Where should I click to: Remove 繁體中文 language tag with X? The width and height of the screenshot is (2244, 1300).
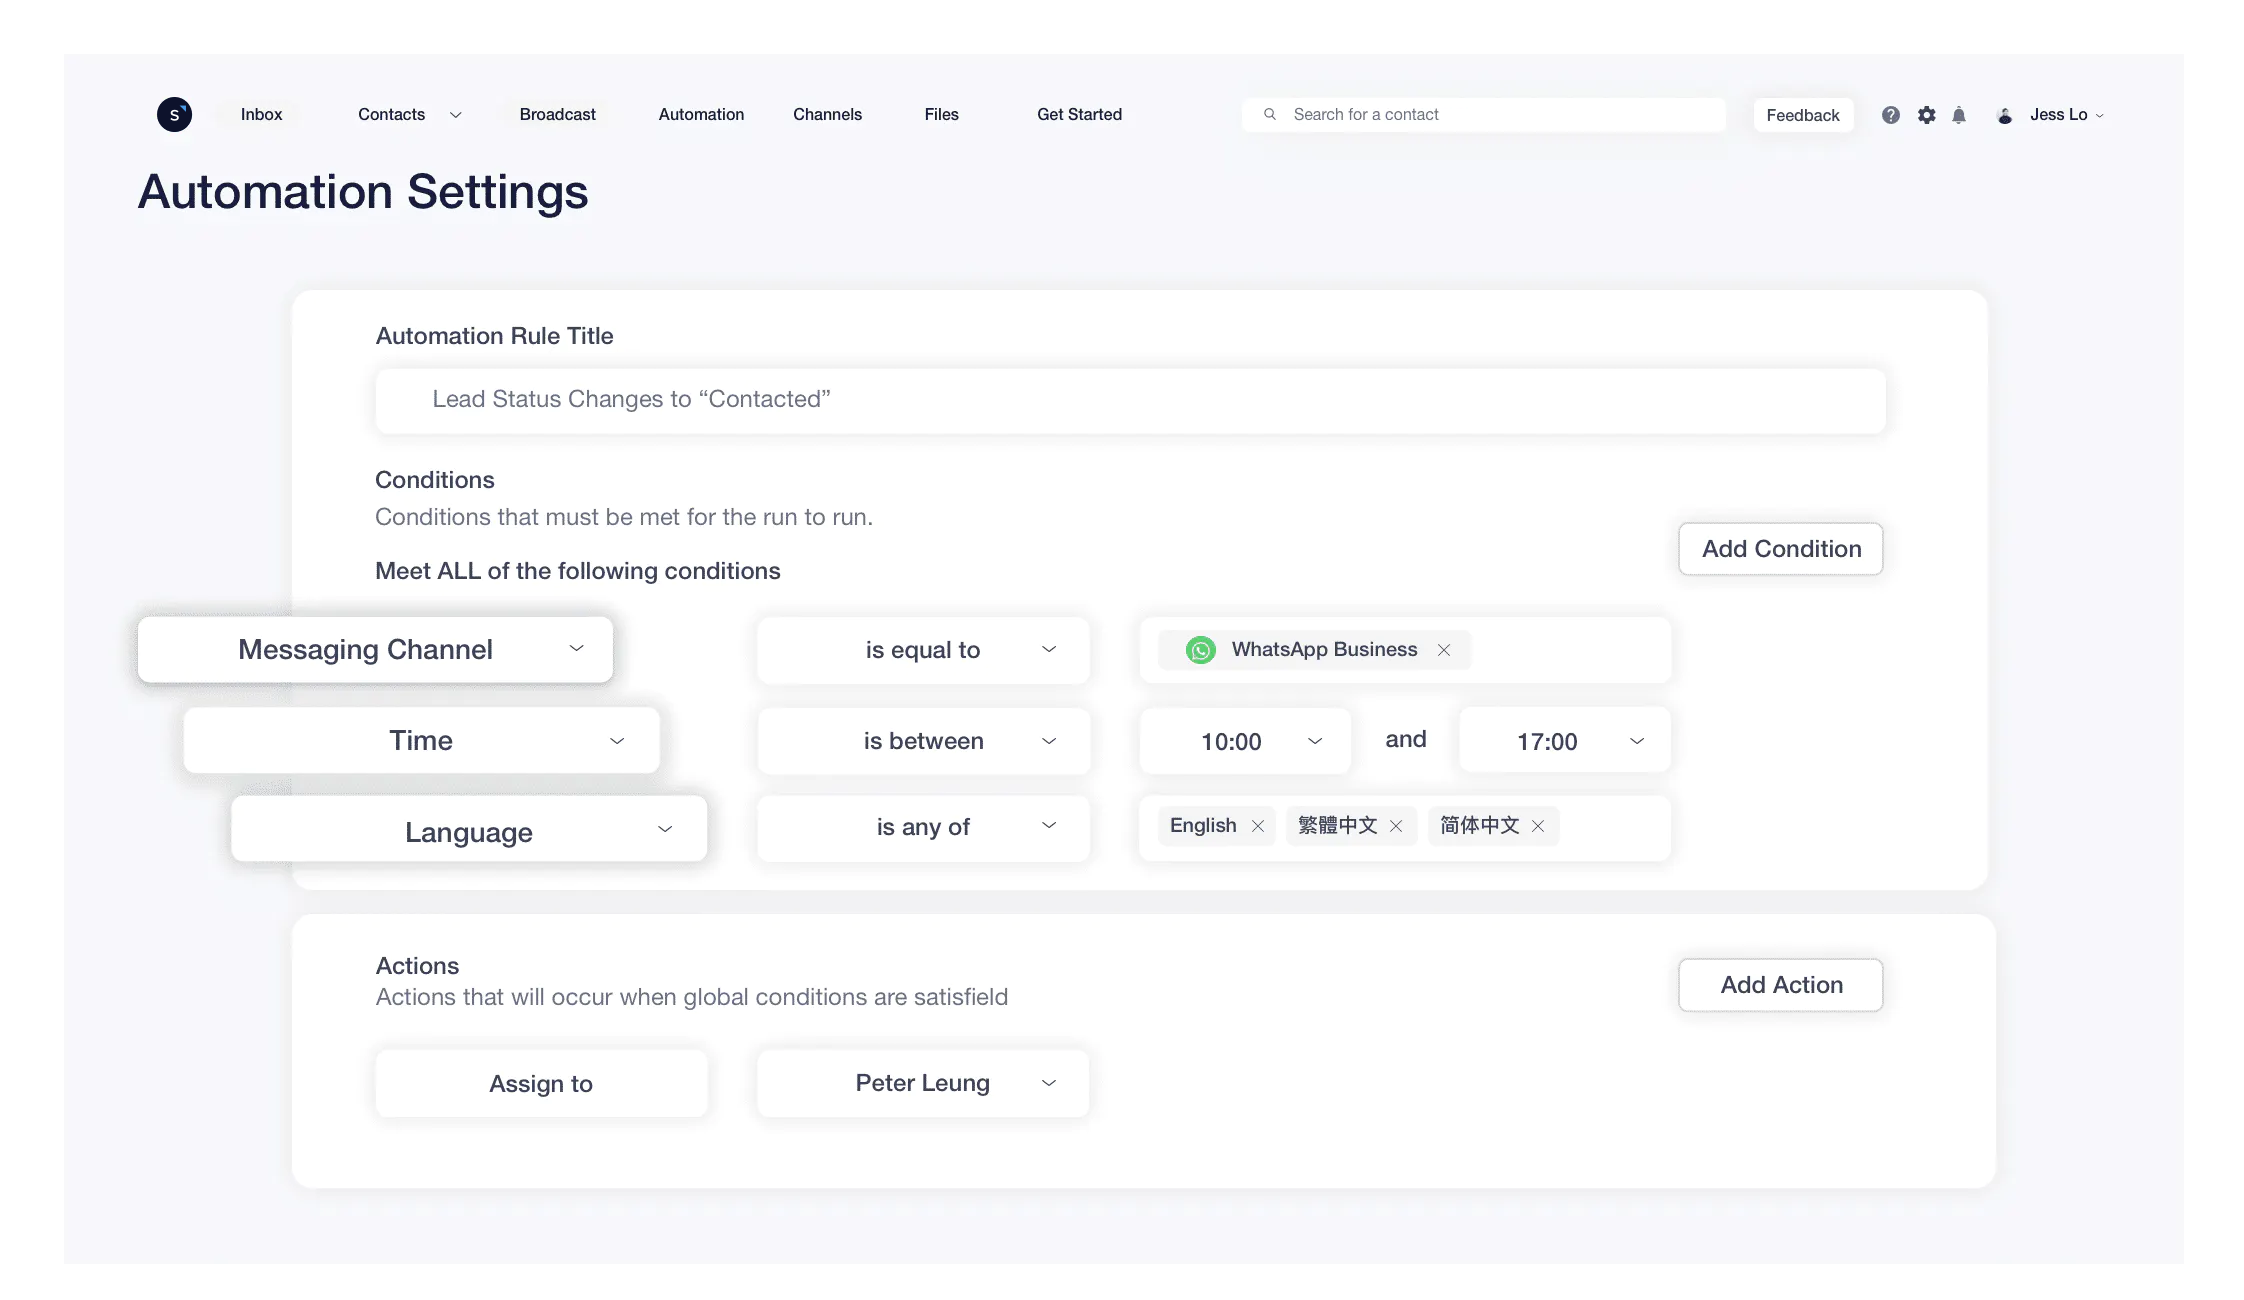point(1394,825)
